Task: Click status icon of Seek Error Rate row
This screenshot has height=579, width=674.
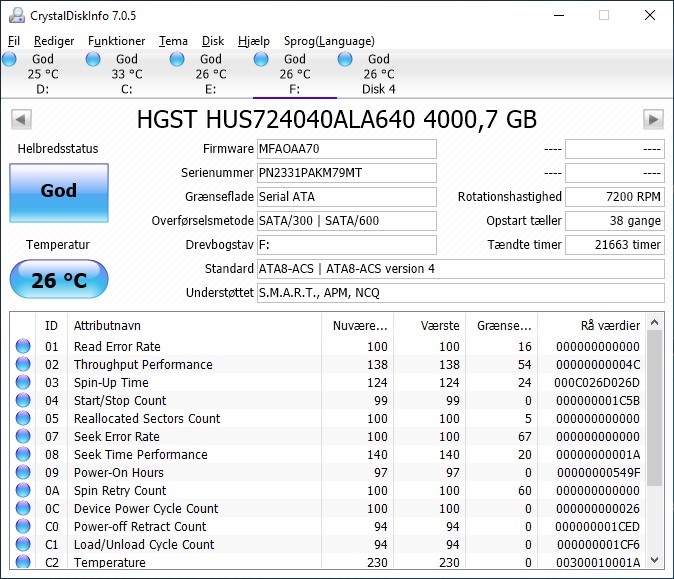Action: [23, 436]
